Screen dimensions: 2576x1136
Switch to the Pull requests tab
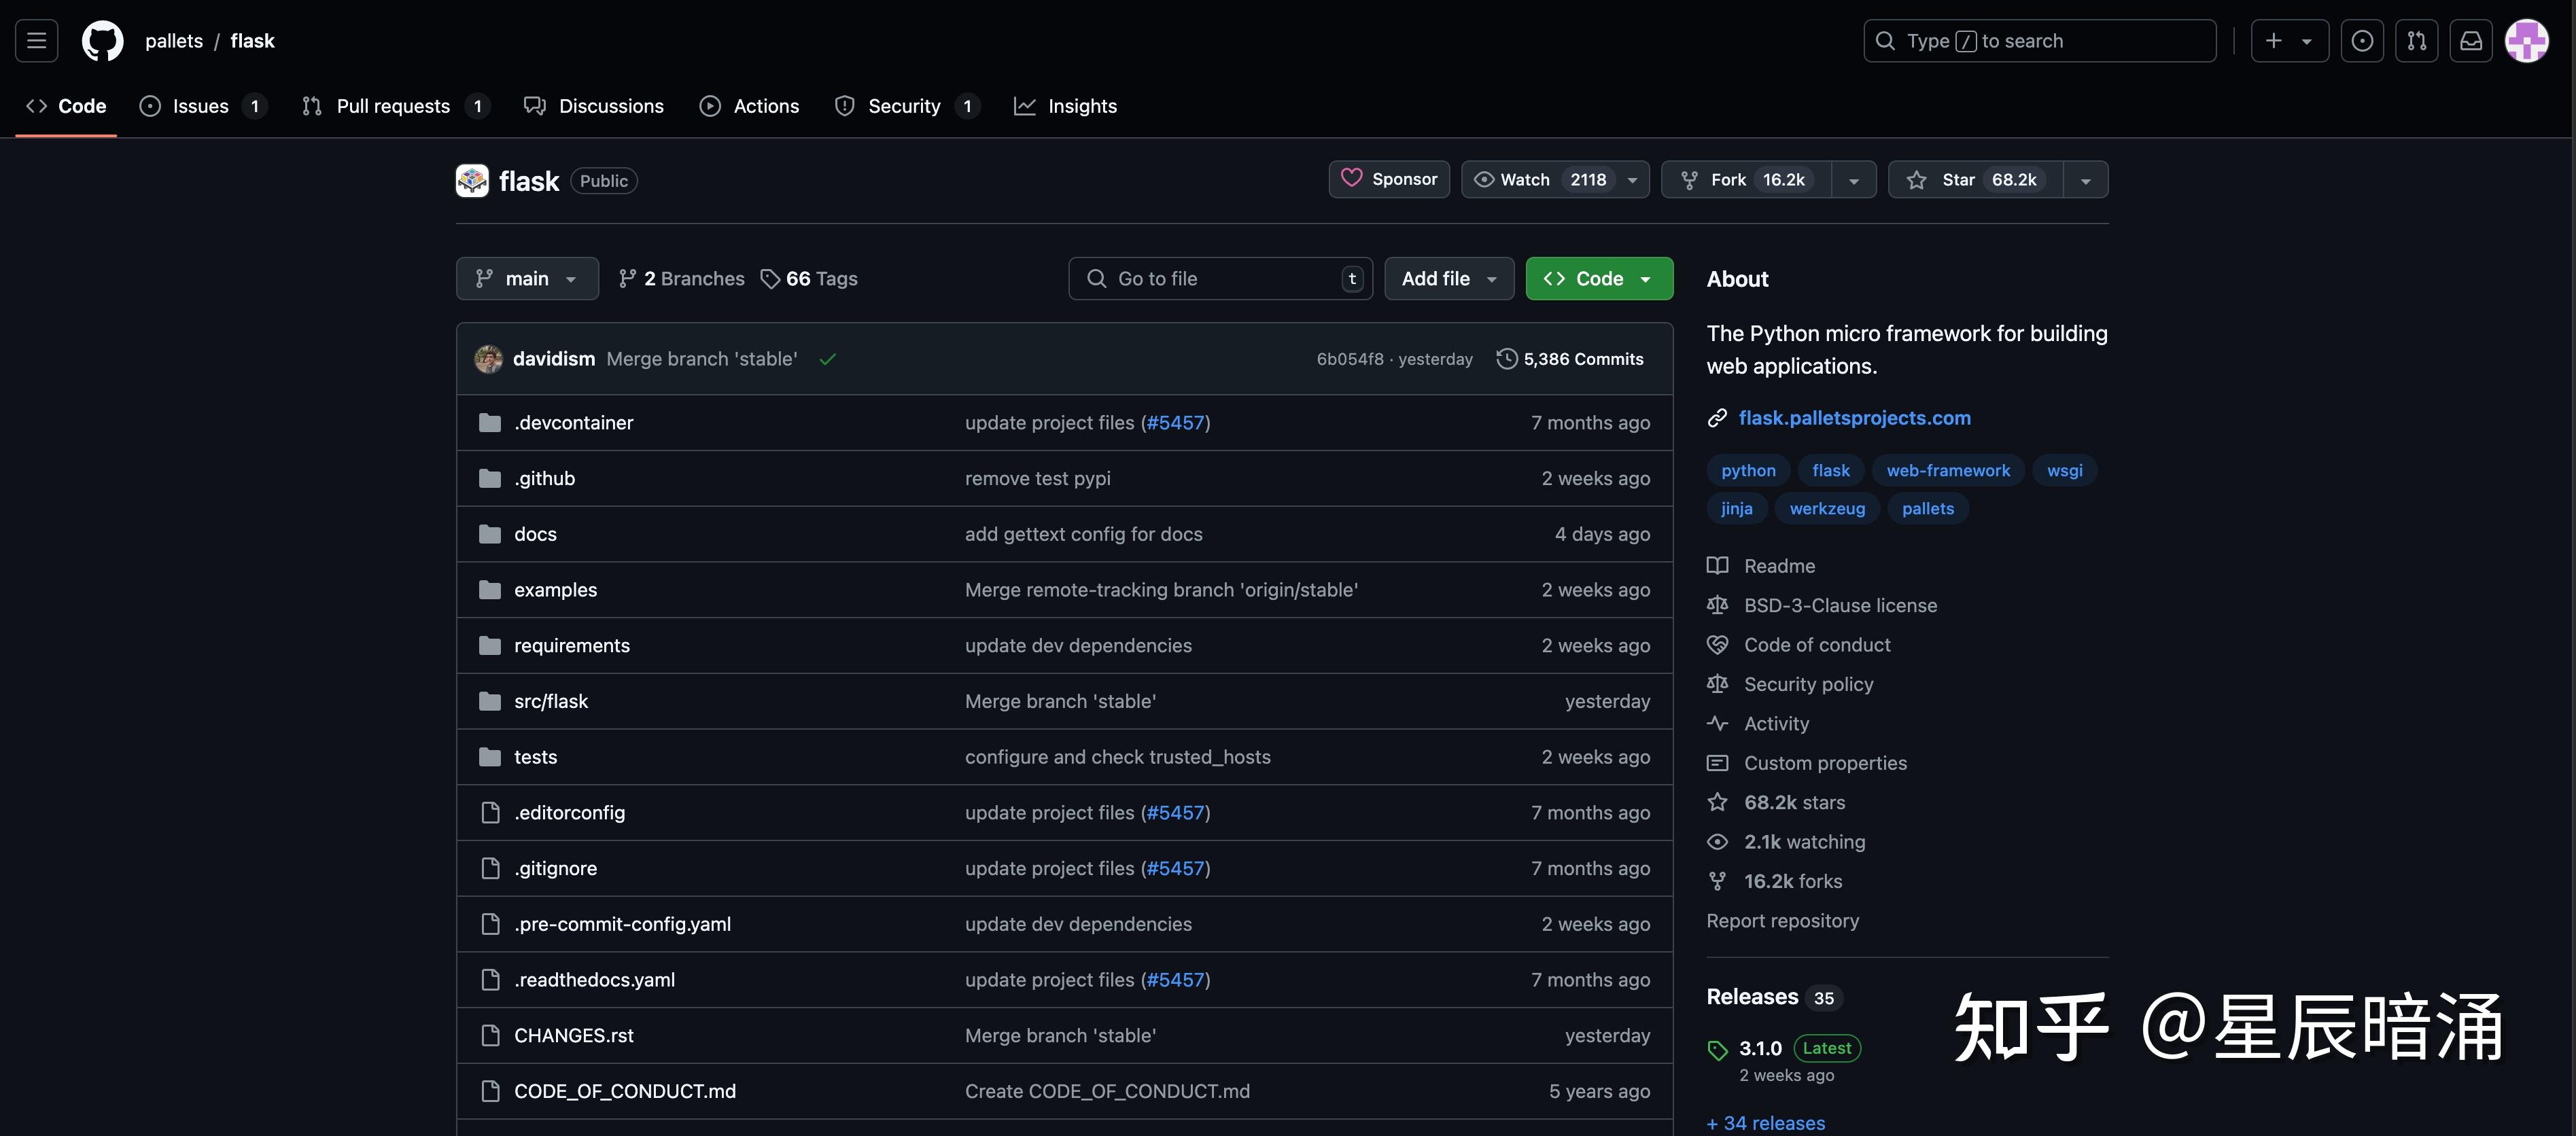pyautogui.click(x=393, y=106)
